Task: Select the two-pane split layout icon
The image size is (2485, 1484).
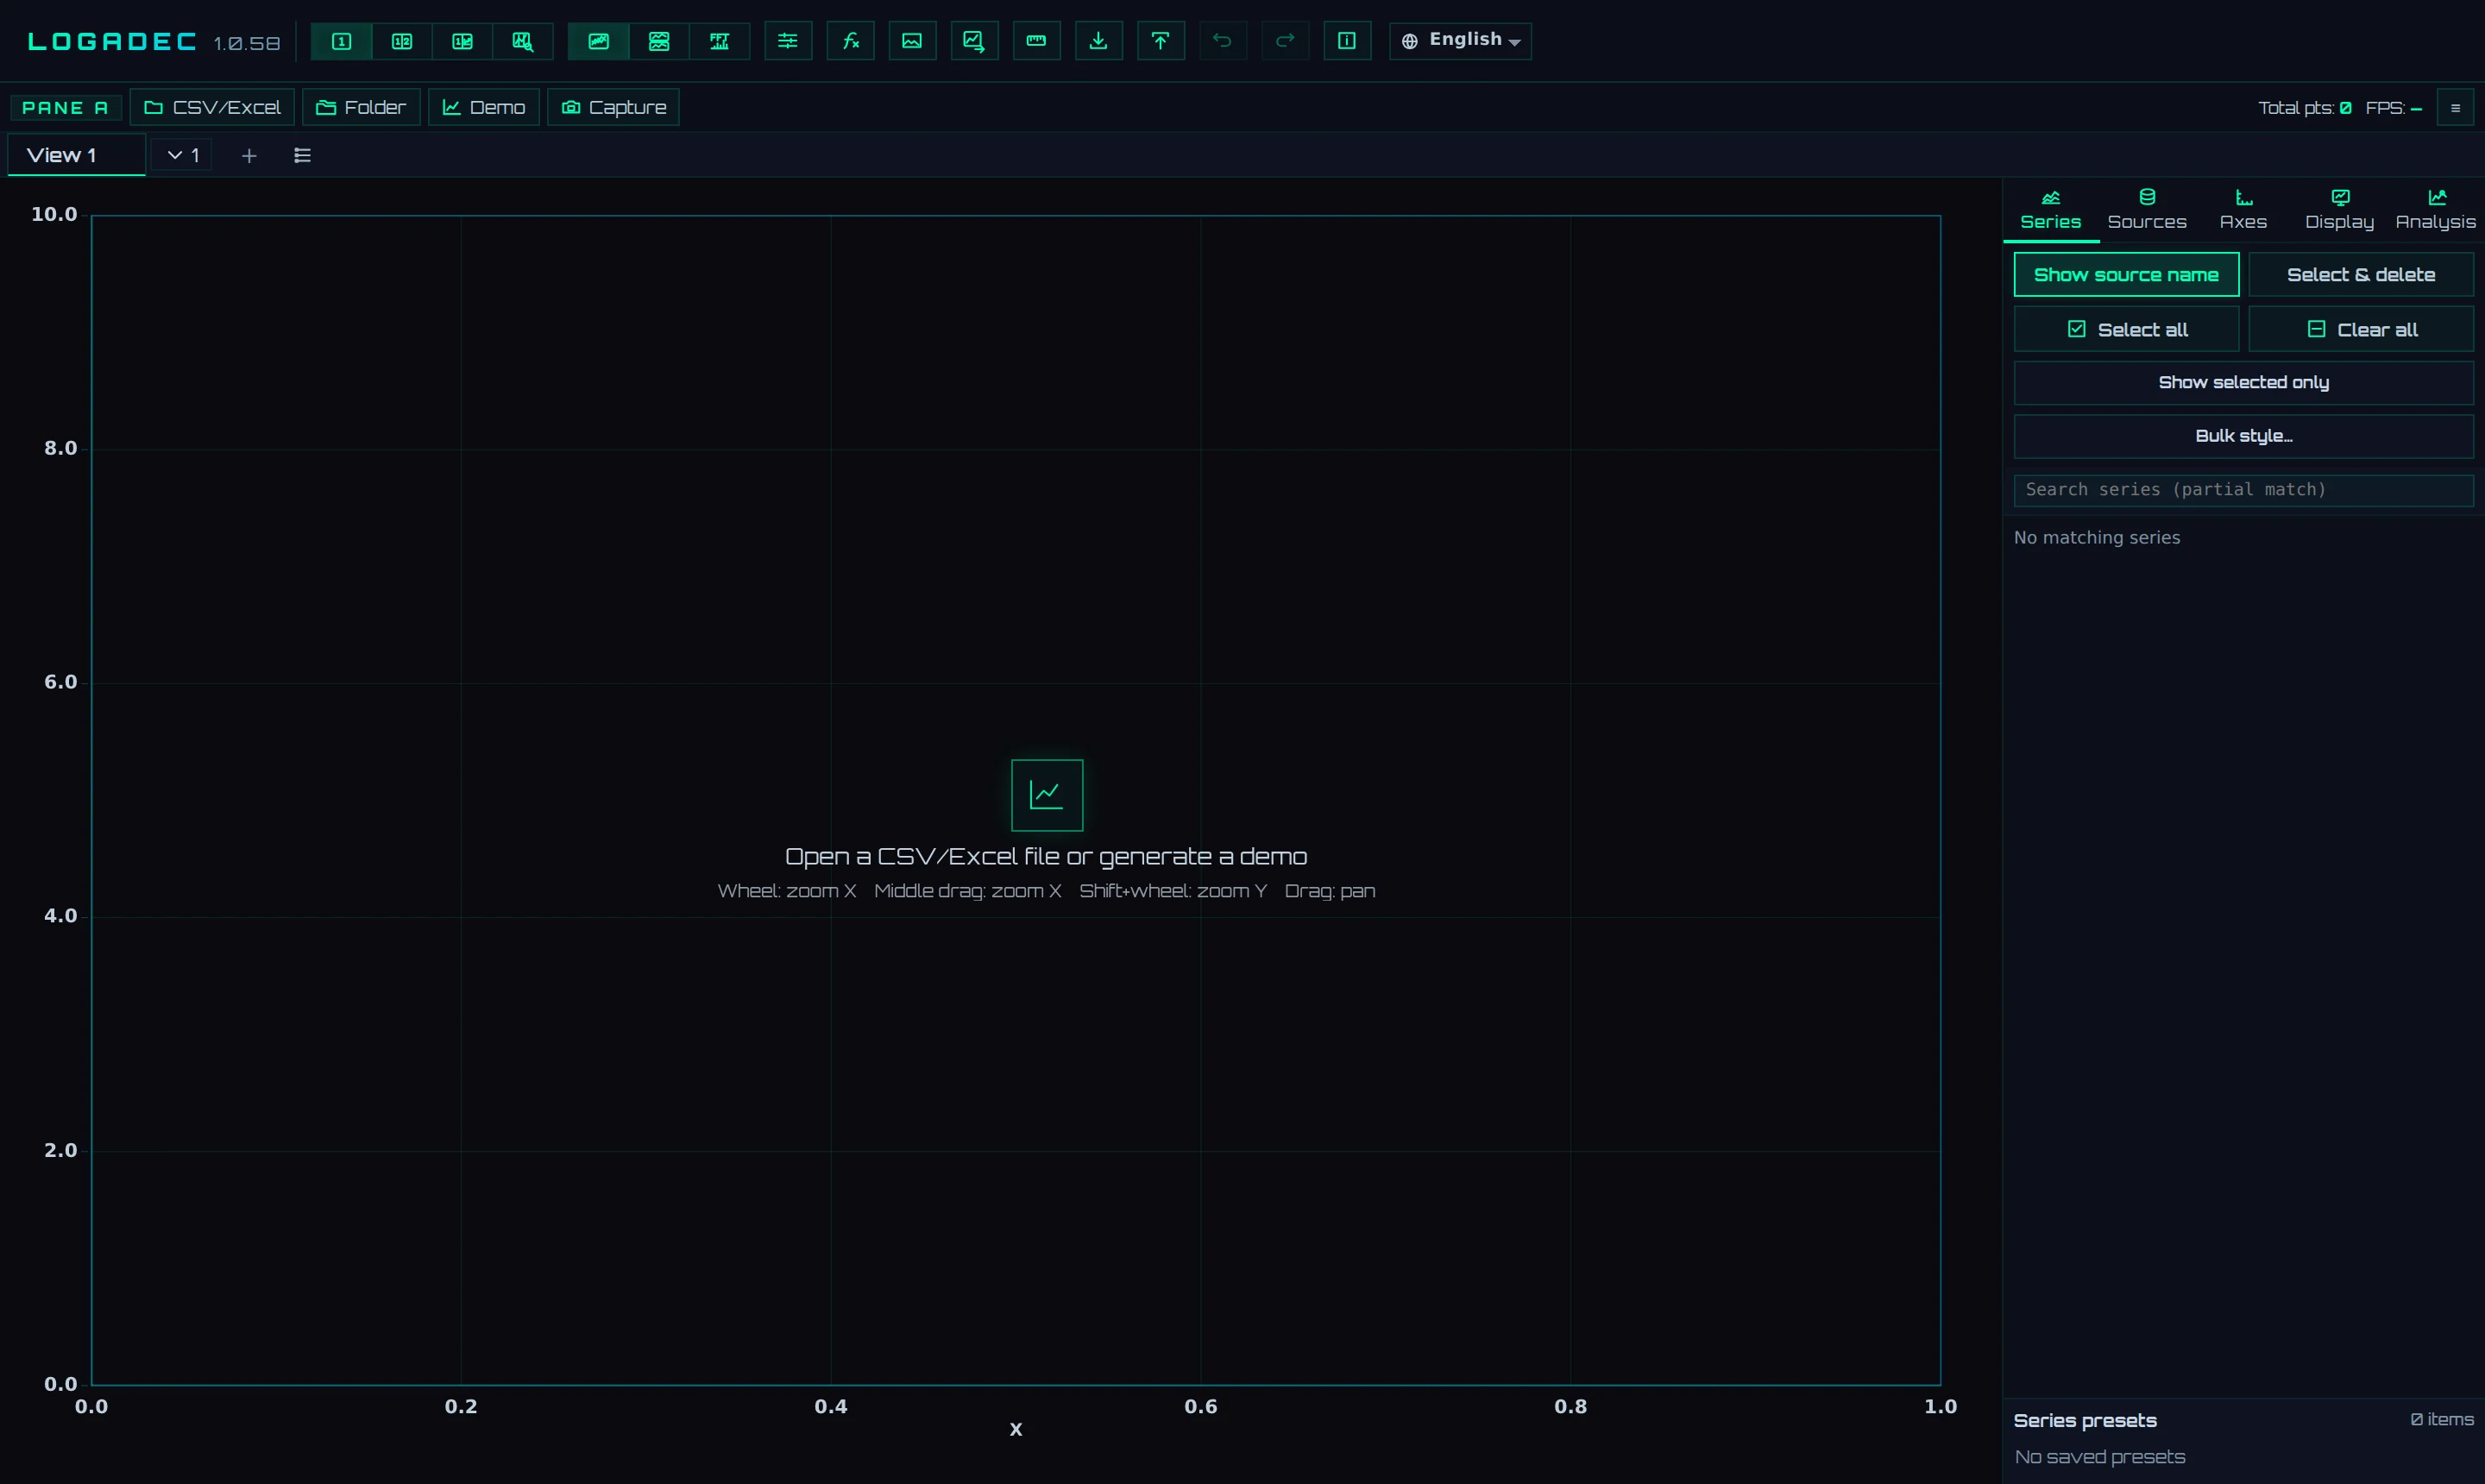Action: click(402, 41)
